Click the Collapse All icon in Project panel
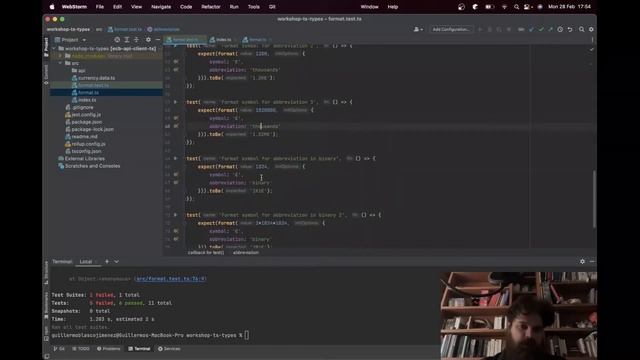 [x=136, y=40]
